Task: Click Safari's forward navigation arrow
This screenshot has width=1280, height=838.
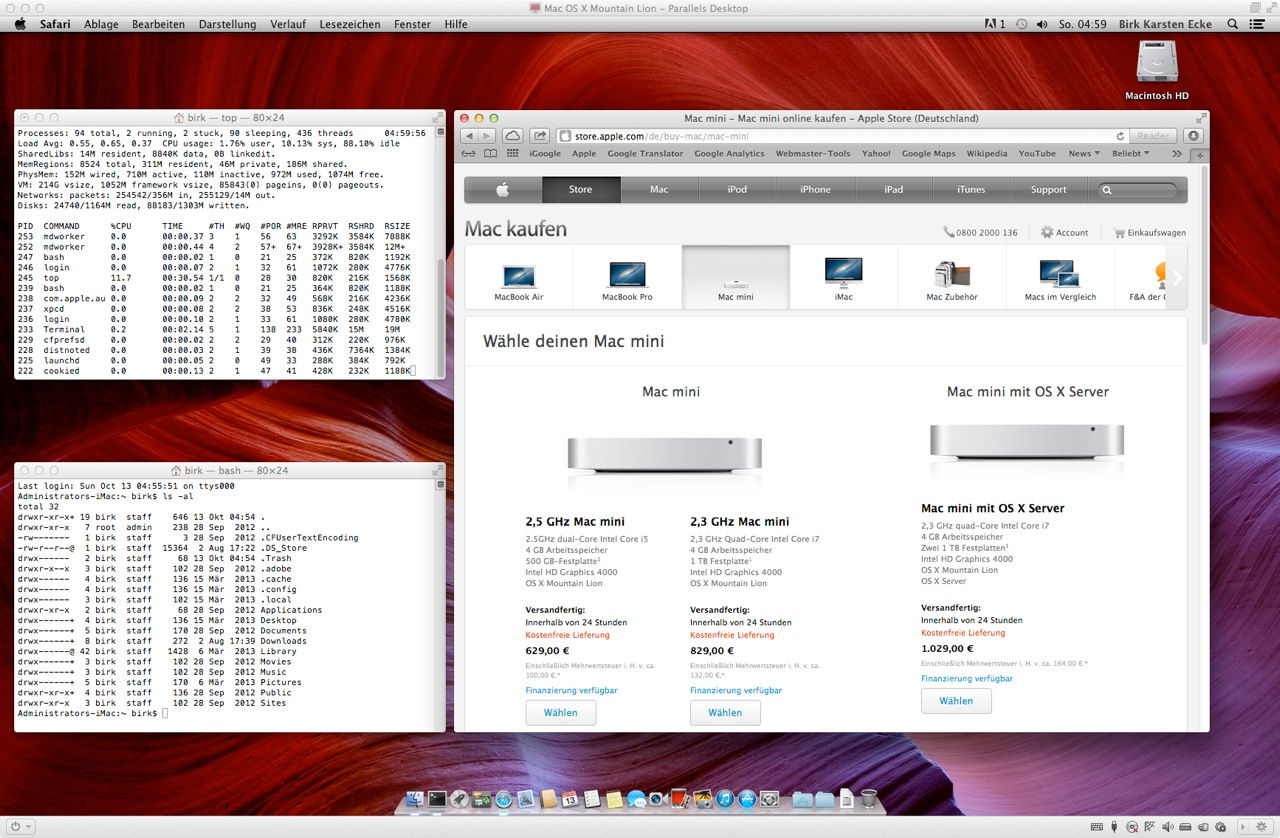Action: tap(489, 136)
